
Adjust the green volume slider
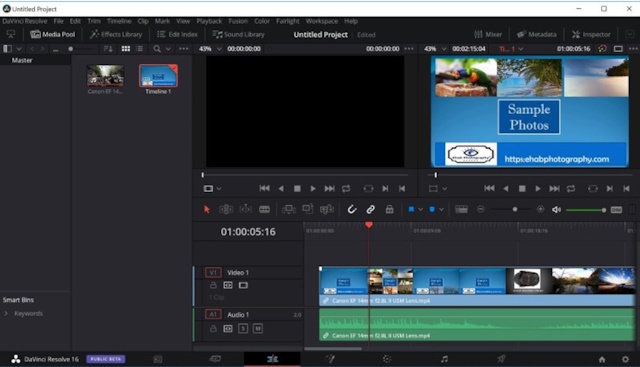[x=586, y=210]
